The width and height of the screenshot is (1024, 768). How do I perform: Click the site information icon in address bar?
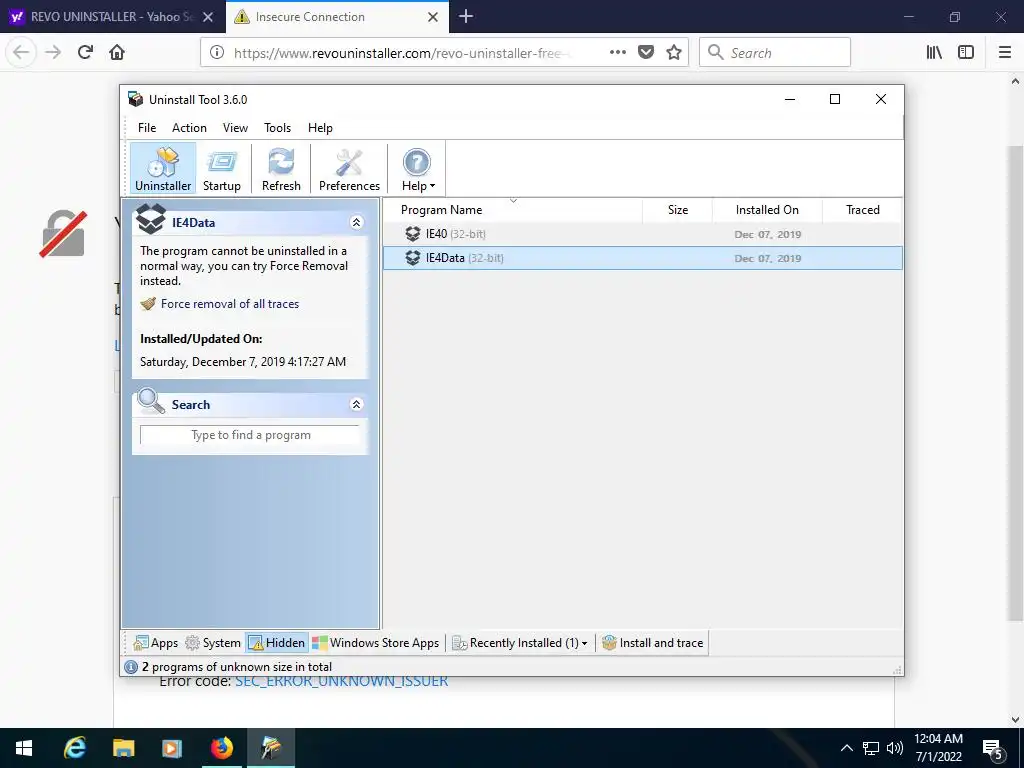pyautogui.click(x=217, y=52)
